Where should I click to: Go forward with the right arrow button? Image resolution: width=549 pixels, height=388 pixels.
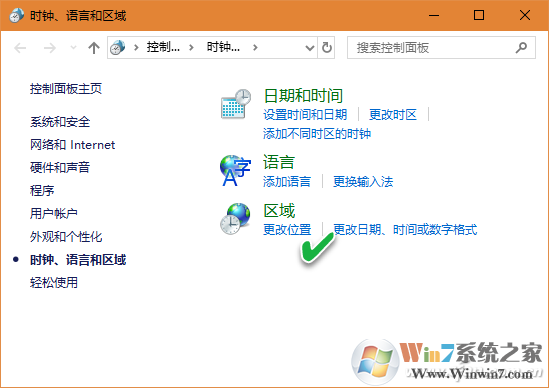pyautogui.click(x=50, y=48)
